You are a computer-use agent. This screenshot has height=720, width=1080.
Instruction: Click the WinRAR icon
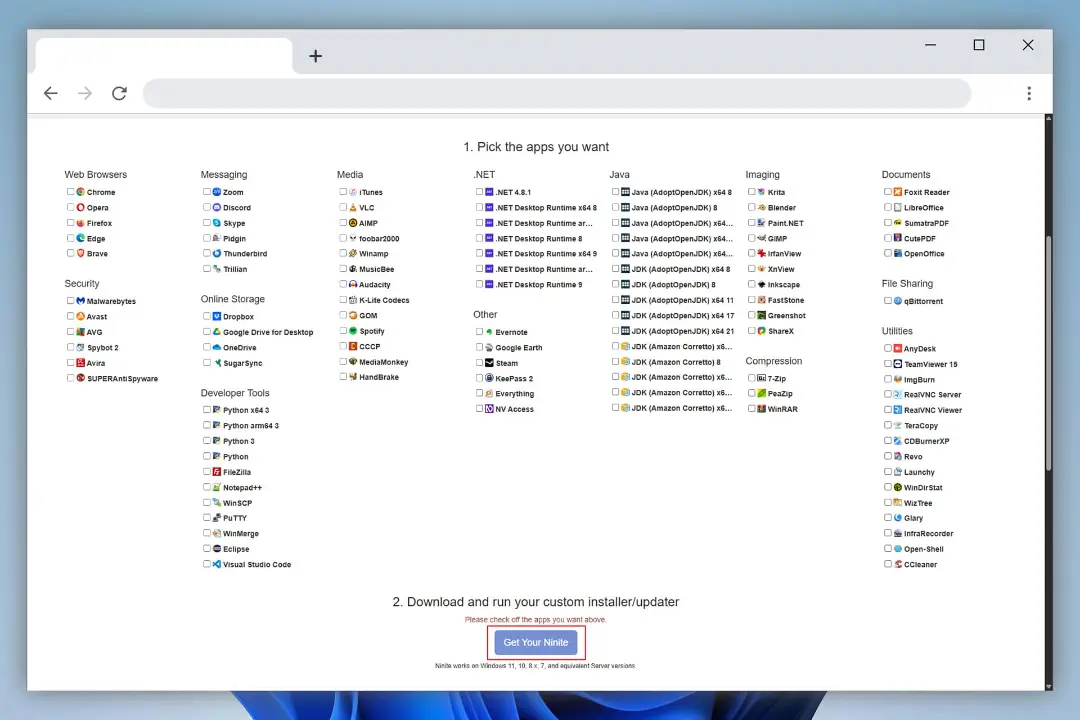click(x=762, y=409)
